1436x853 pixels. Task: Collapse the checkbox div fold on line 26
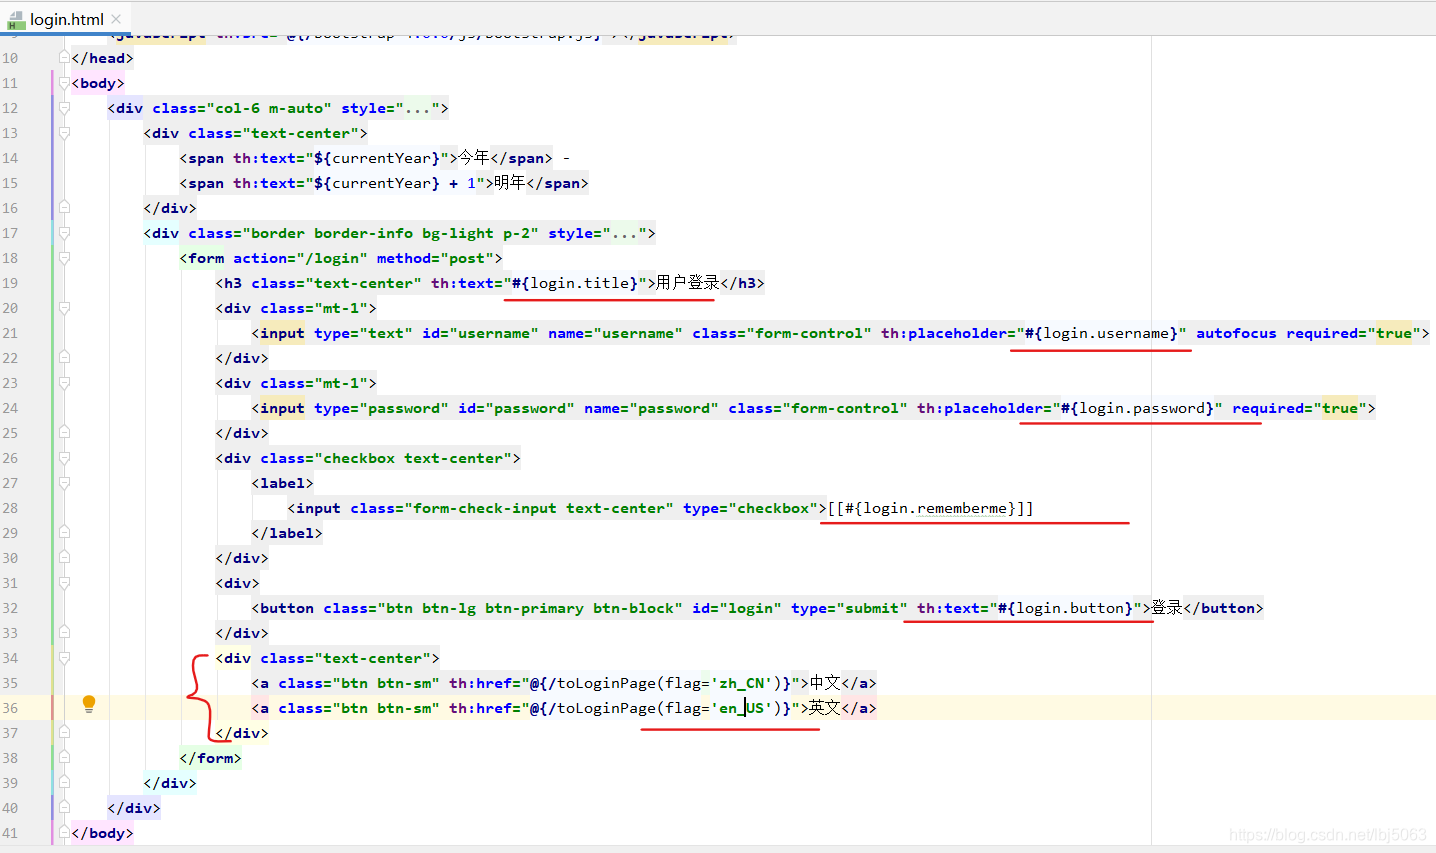(x=64, y=458)
